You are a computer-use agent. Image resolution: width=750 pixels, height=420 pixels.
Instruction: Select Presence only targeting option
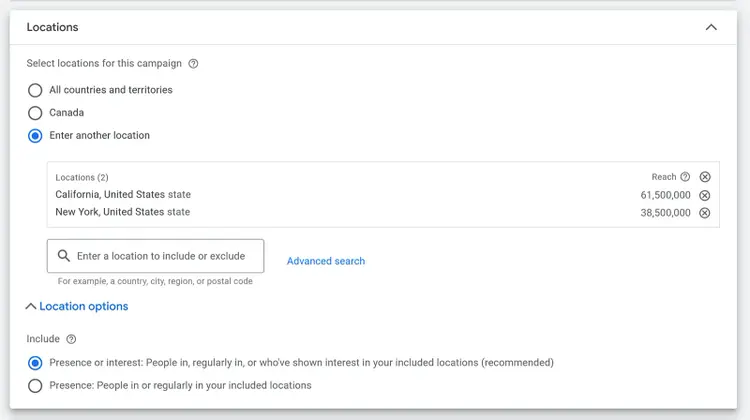pos(35,386)
